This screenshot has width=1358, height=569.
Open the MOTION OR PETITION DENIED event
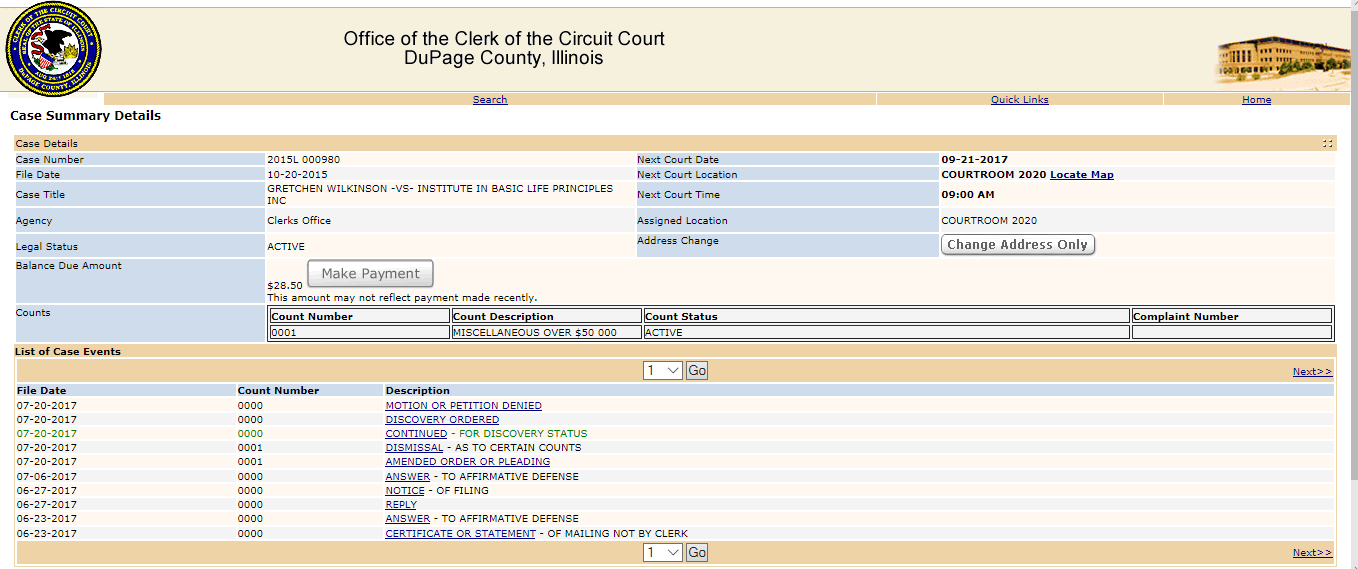[x=463, y=406]
